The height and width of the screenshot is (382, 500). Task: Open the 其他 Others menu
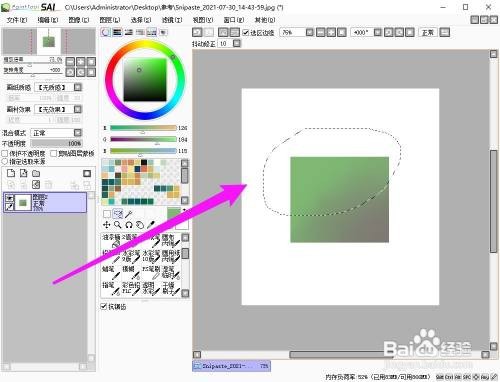pyautogui.click(x=265, y=20)
